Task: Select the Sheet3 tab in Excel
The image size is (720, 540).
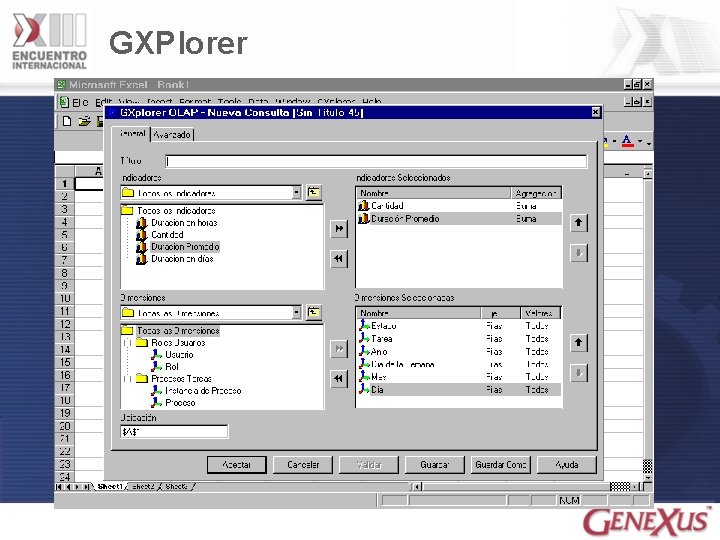Action: coord(176,486)
